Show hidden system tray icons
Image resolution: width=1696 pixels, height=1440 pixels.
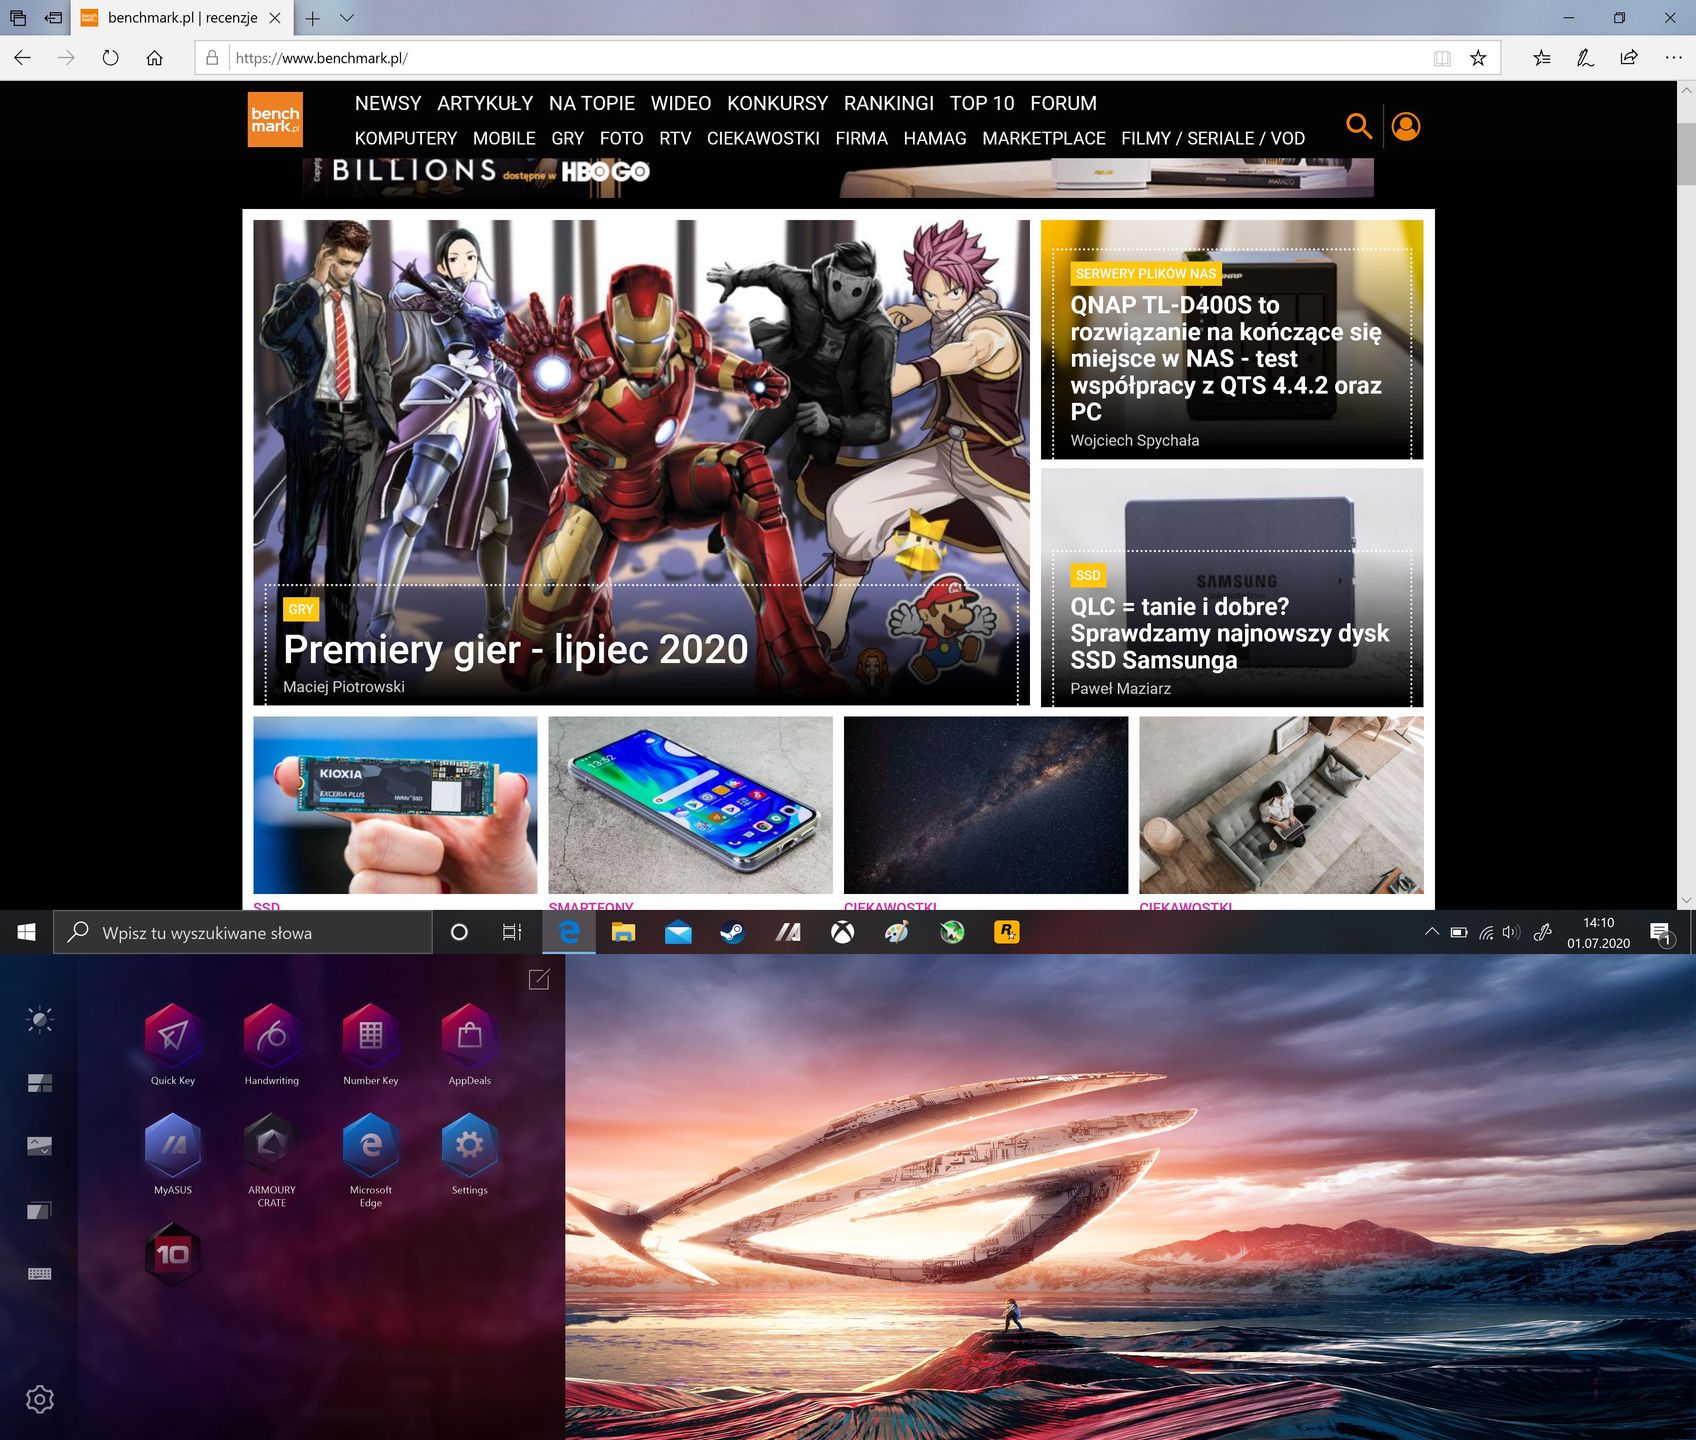(x=1432, y=932)
